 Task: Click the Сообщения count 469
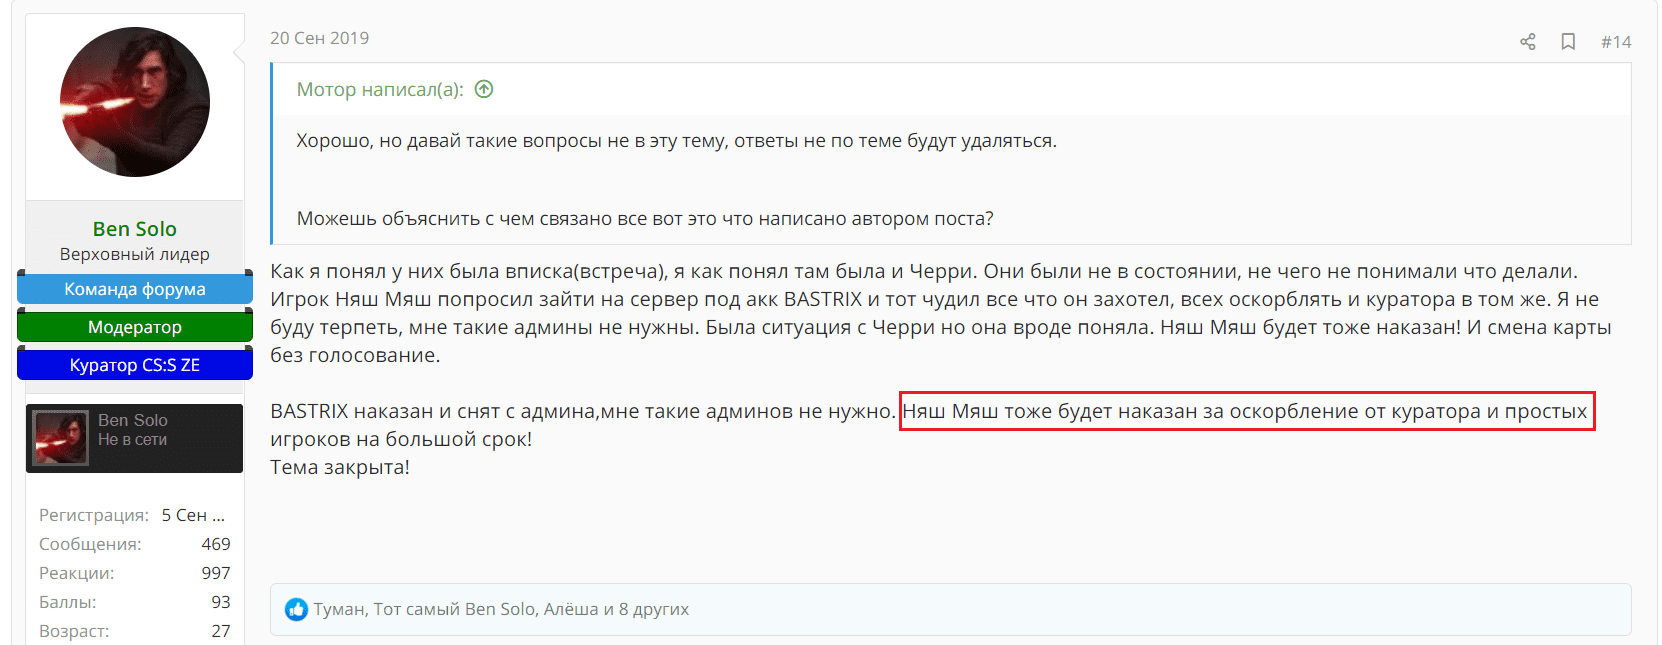tap(216, 544)
